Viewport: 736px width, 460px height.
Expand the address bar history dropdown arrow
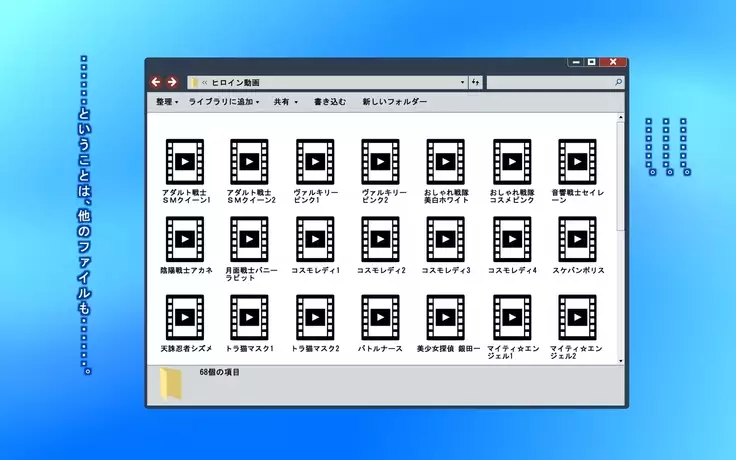pos(462,82)
